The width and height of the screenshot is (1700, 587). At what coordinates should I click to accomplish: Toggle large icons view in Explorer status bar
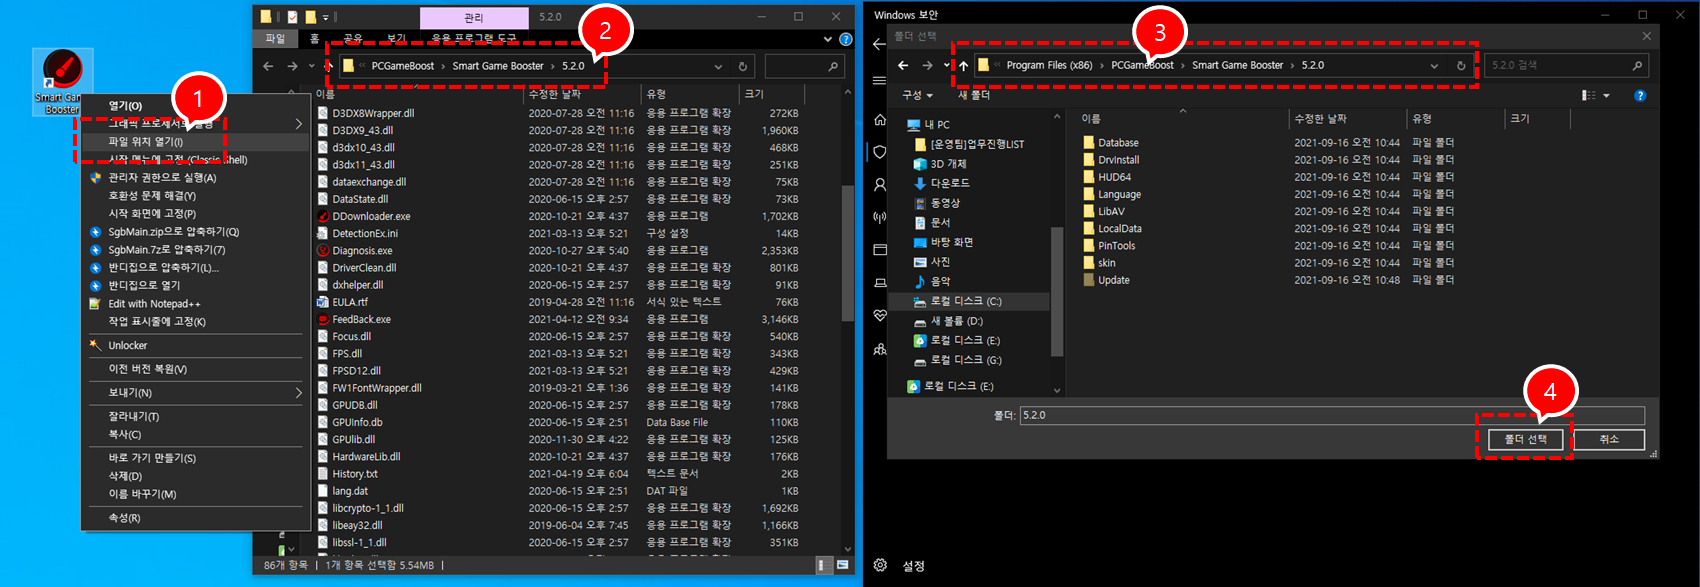844,565
